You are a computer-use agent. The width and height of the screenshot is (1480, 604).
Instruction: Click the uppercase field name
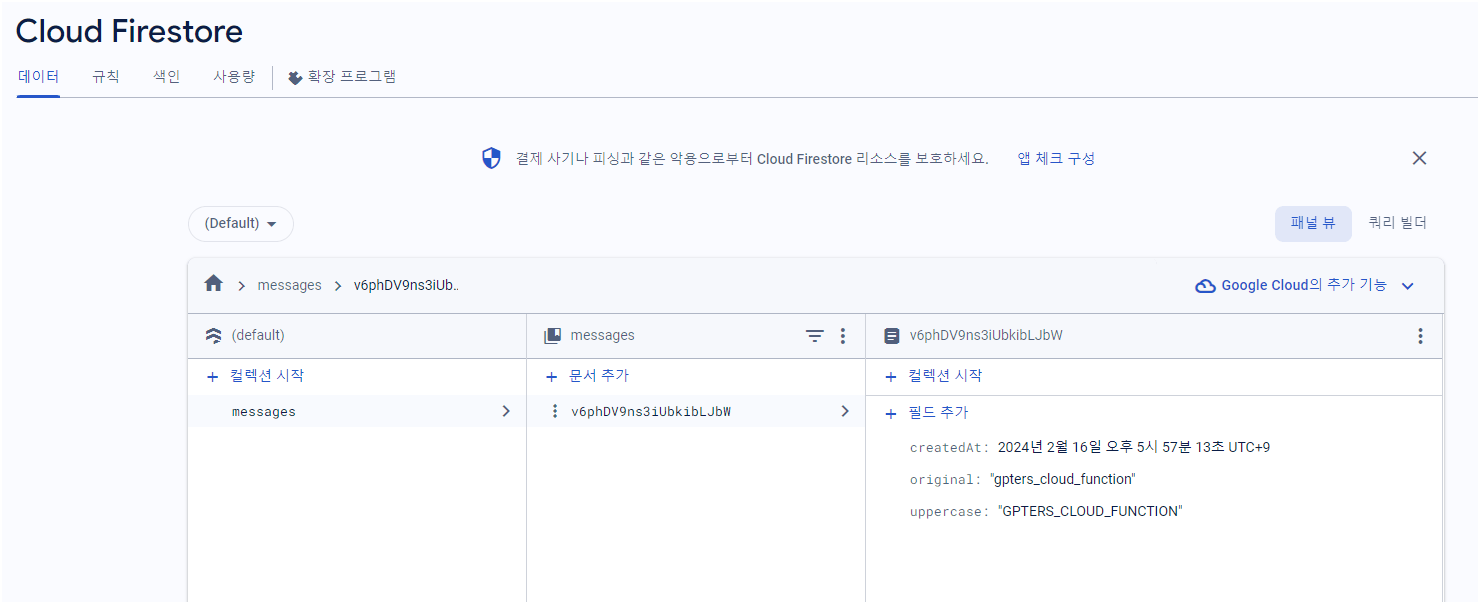949,511
